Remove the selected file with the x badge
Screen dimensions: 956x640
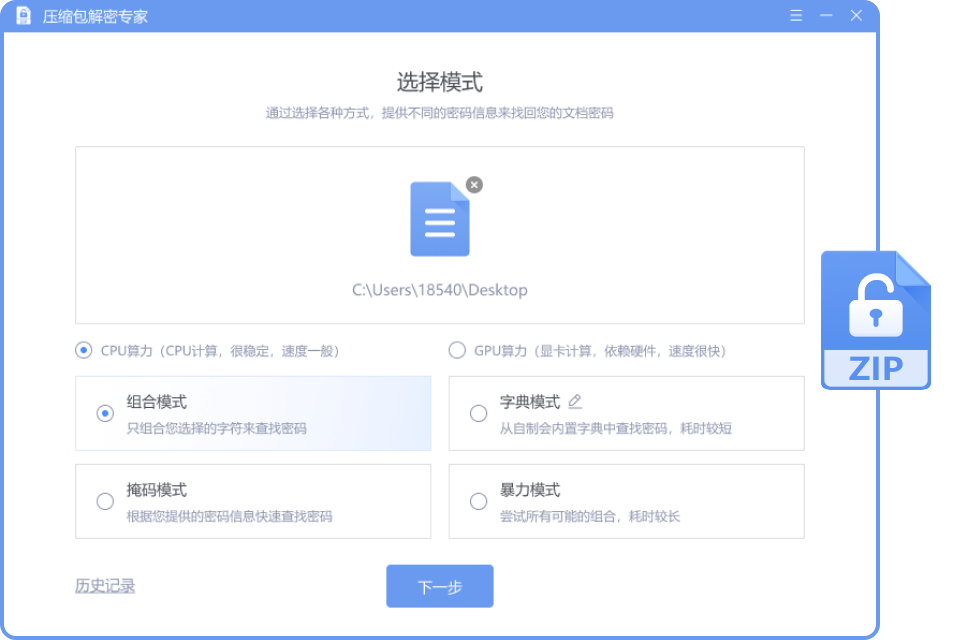[474, 185]
